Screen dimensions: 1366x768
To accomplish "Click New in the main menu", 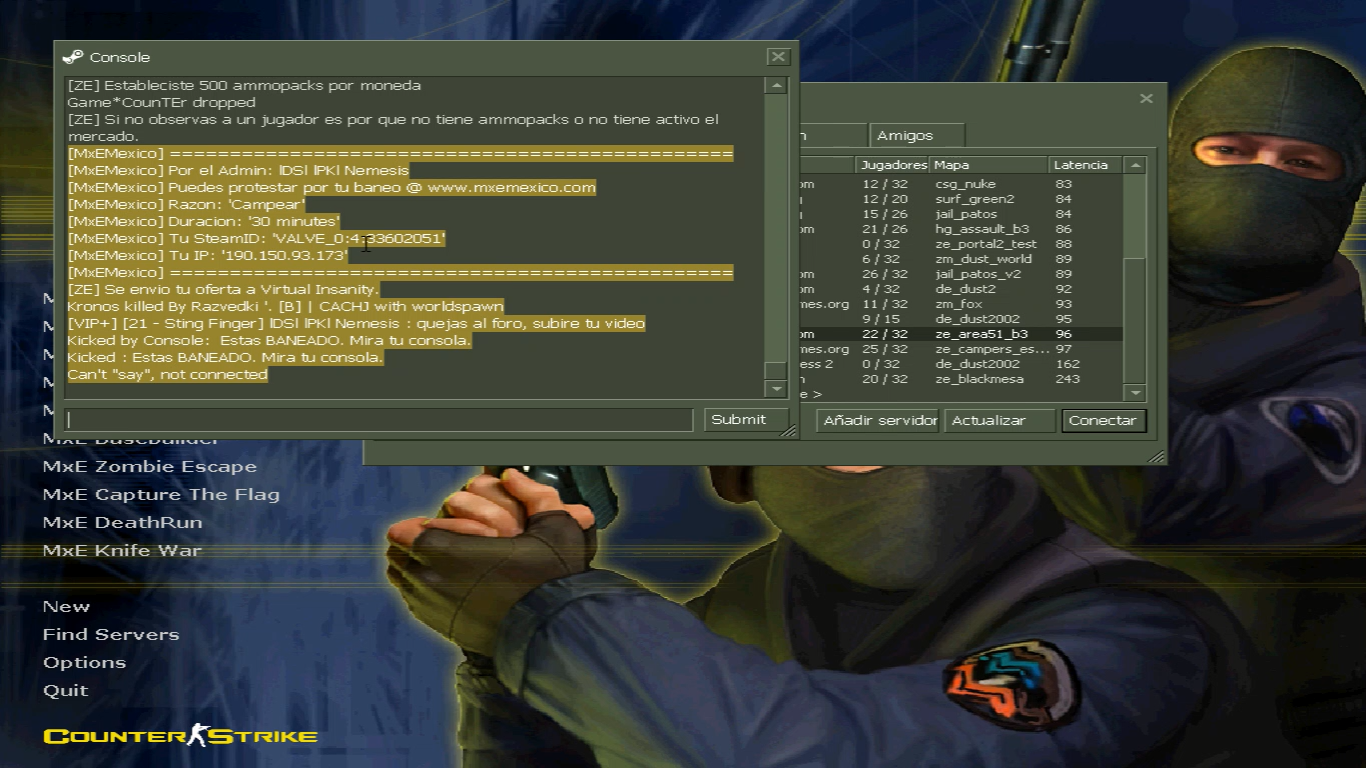I will 66,607.
